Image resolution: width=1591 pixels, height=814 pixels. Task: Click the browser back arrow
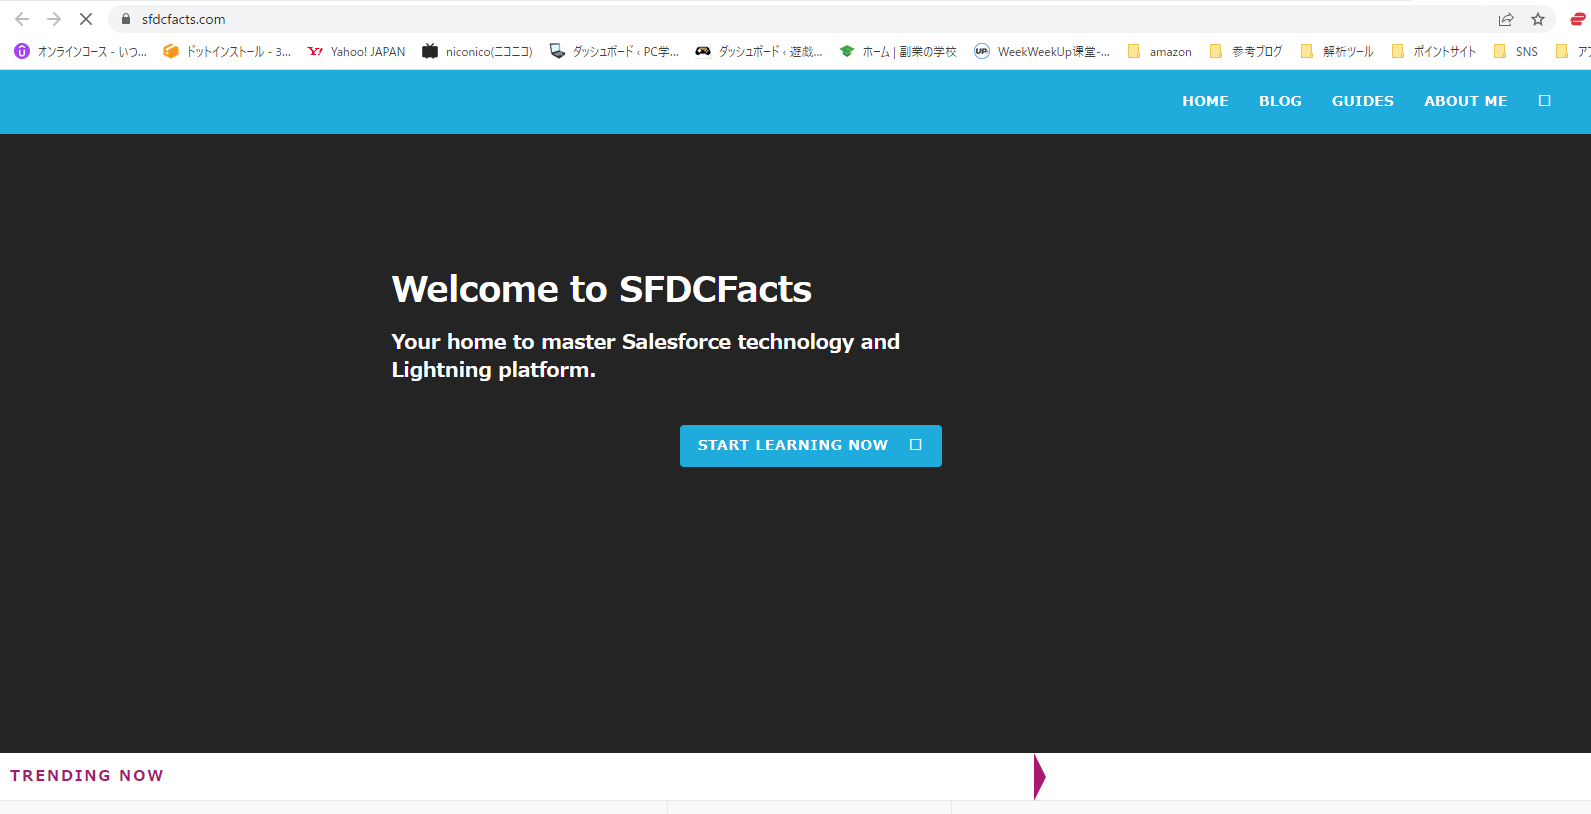coord(22,19)
